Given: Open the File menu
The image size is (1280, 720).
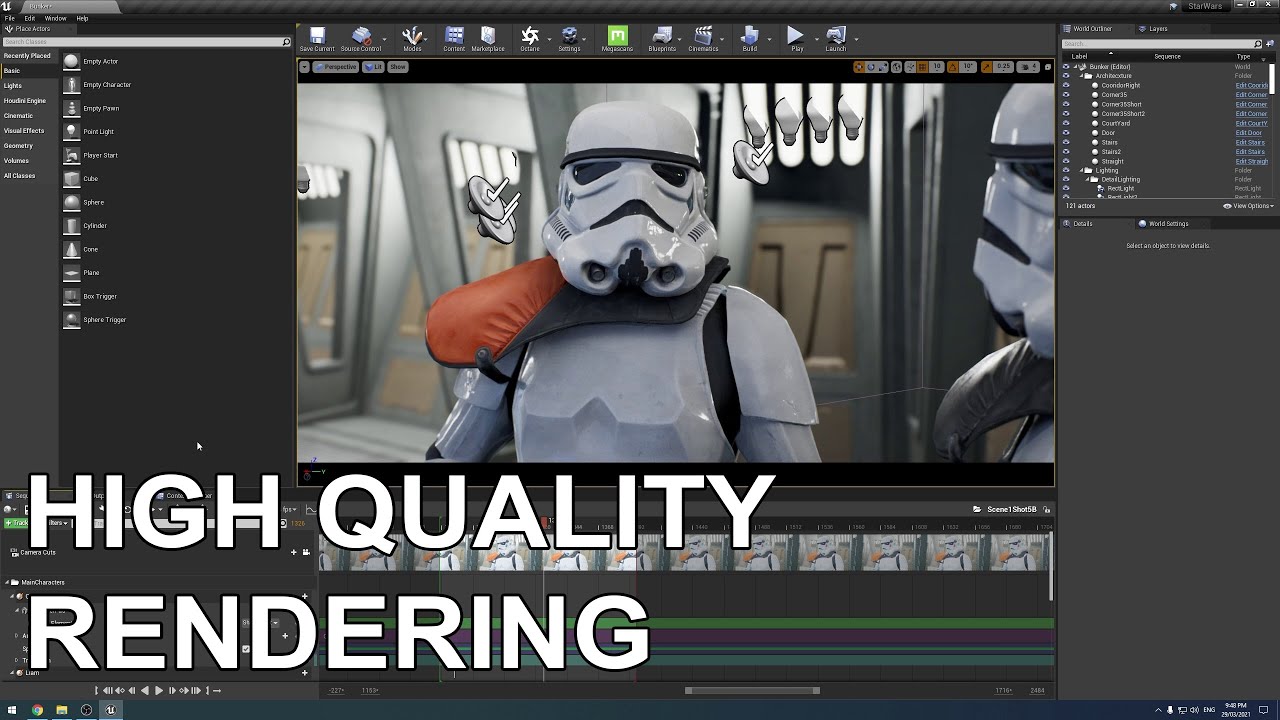Looking at the screenshot, I should [9, 18].
